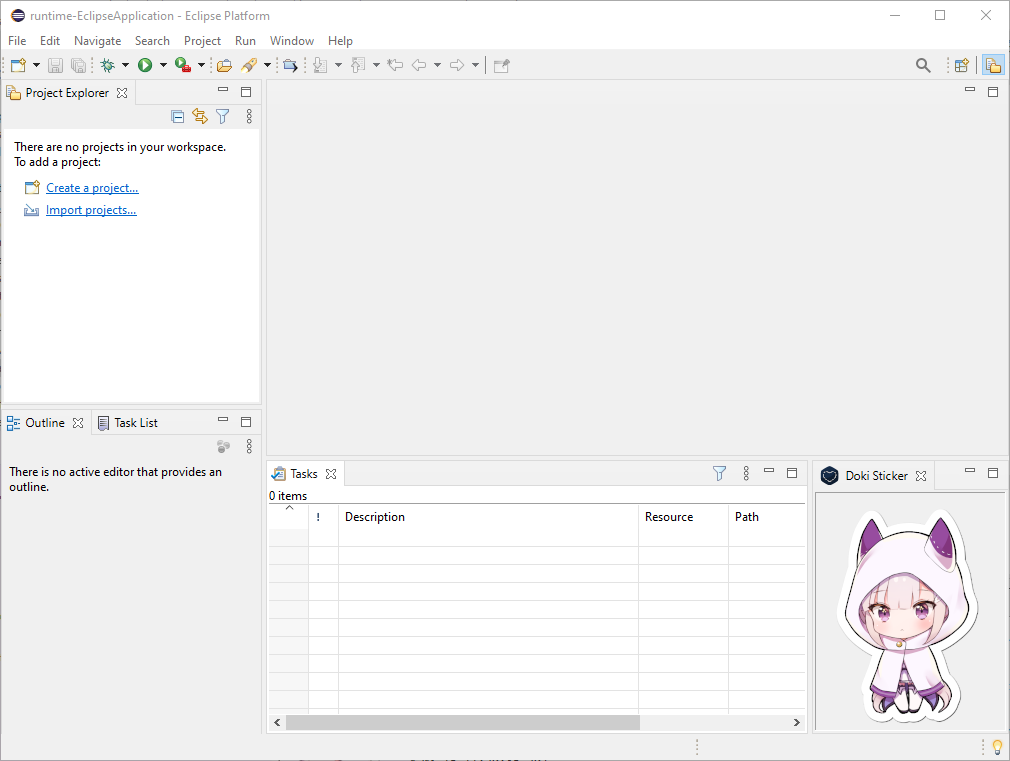
Task: Collapse All in Project Explorer
Action: point(177,116)
